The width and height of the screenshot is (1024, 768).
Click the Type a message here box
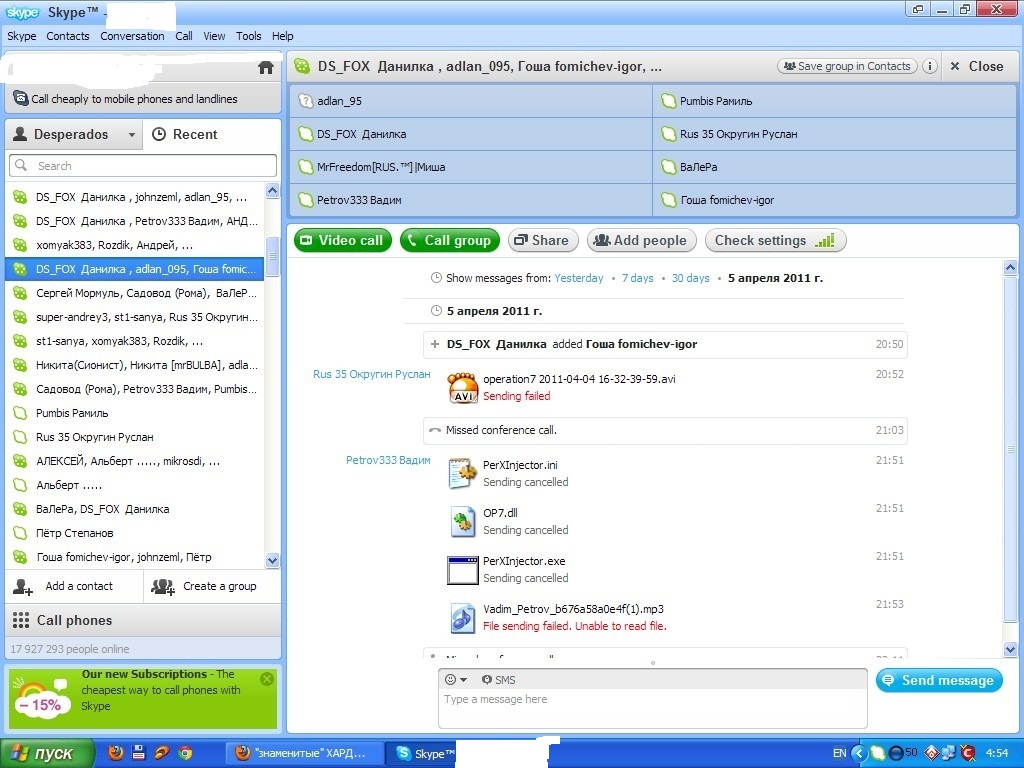652,709
